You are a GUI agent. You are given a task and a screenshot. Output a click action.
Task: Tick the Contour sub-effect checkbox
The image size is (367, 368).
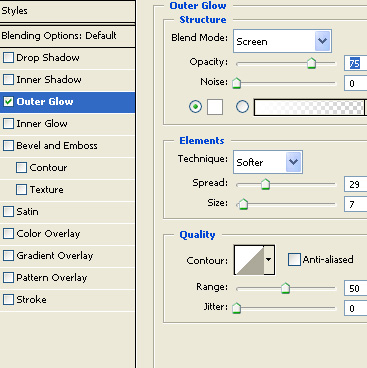[21, 168]
